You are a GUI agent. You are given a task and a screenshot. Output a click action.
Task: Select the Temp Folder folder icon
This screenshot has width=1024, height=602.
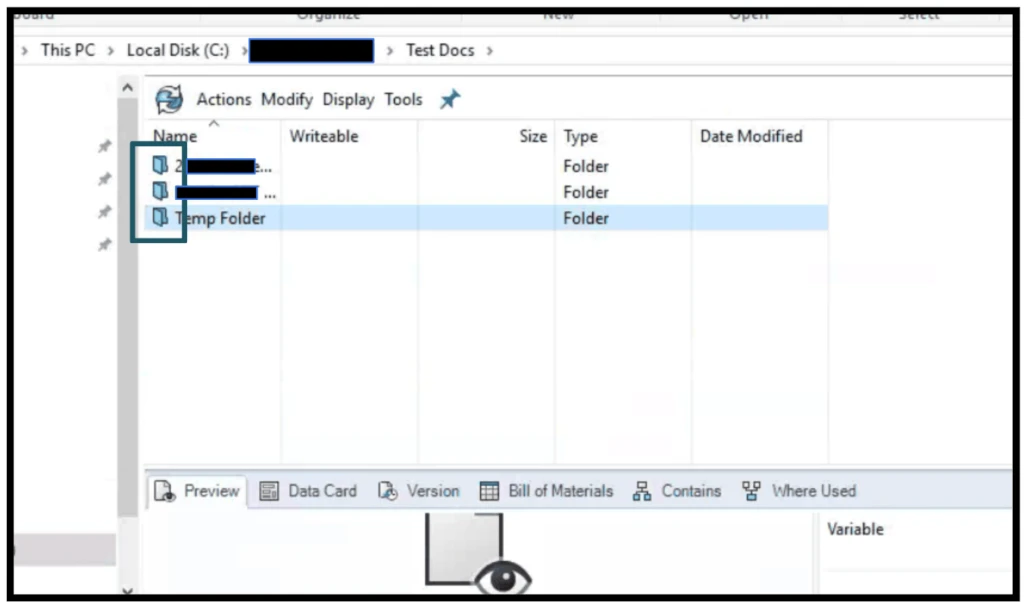tap(160, 217)
